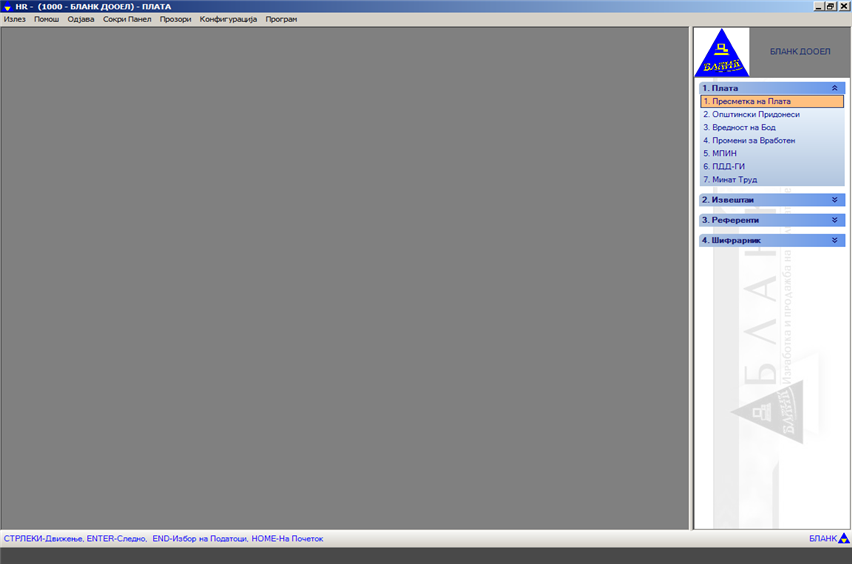
Task: Click the application icon in the title bar
Action: coord(7,6)
